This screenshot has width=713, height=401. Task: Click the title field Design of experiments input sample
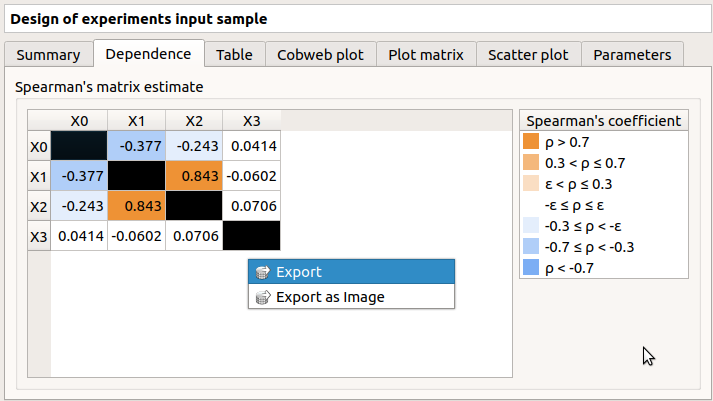[356, 19]
